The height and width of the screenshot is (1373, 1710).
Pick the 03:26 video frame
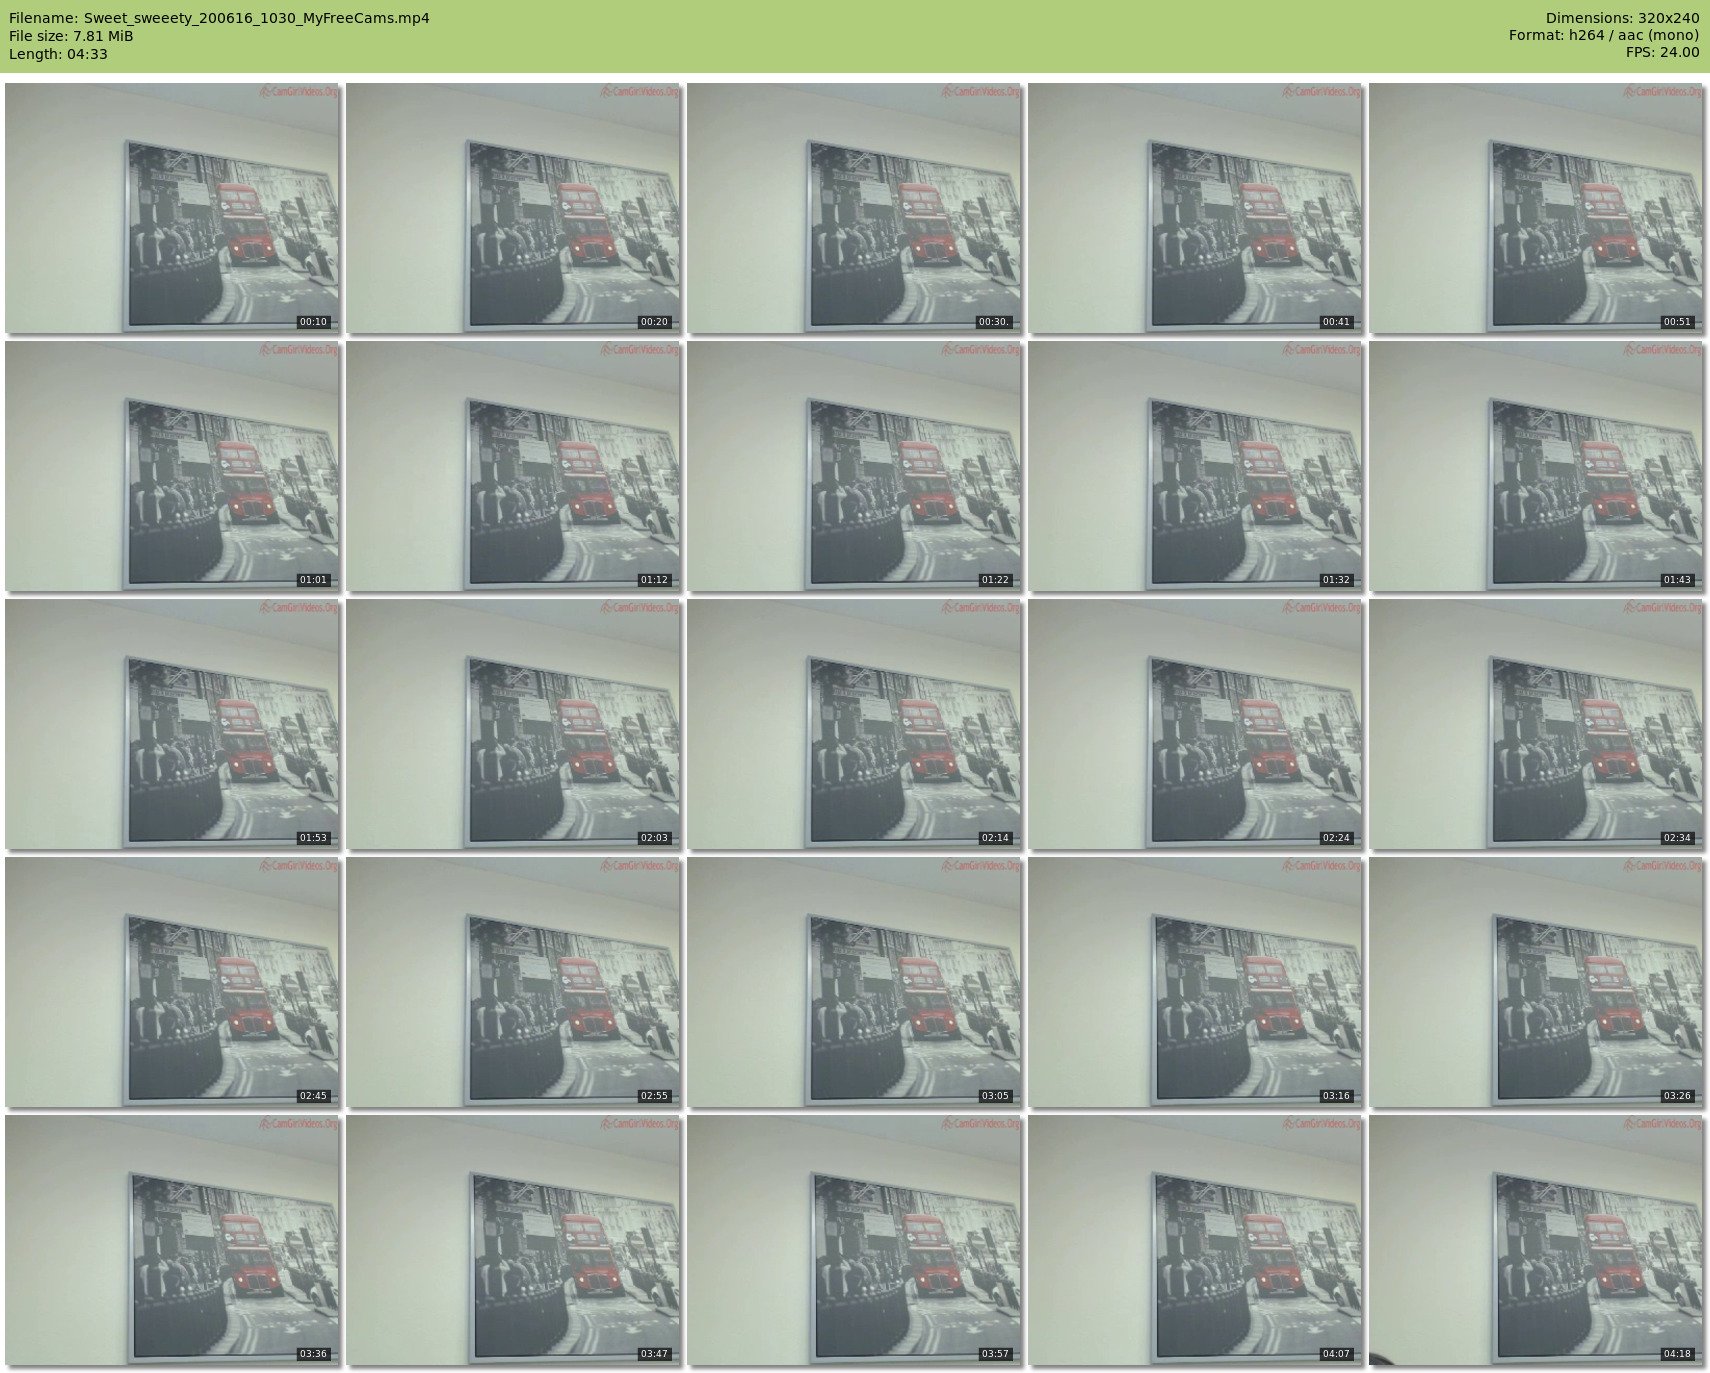[x=1536, y=982]
